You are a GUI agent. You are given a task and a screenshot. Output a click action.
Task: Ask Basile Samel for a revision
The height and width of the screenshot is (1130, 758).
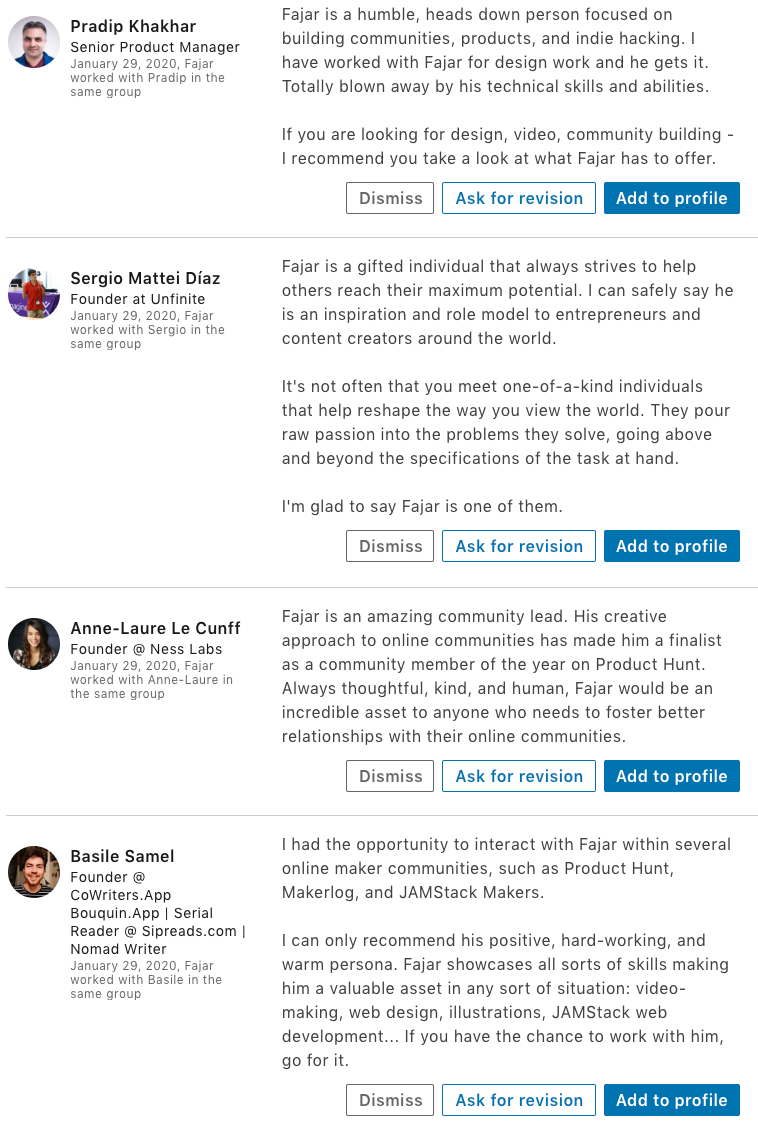(519, 1100)
